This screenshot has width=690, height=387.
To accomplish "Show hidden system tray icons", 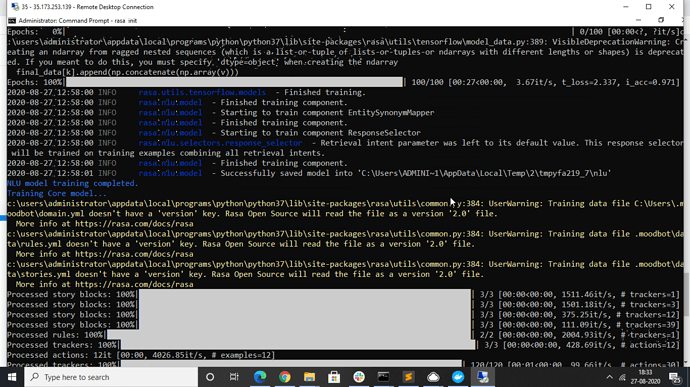I will coord(609,377).
